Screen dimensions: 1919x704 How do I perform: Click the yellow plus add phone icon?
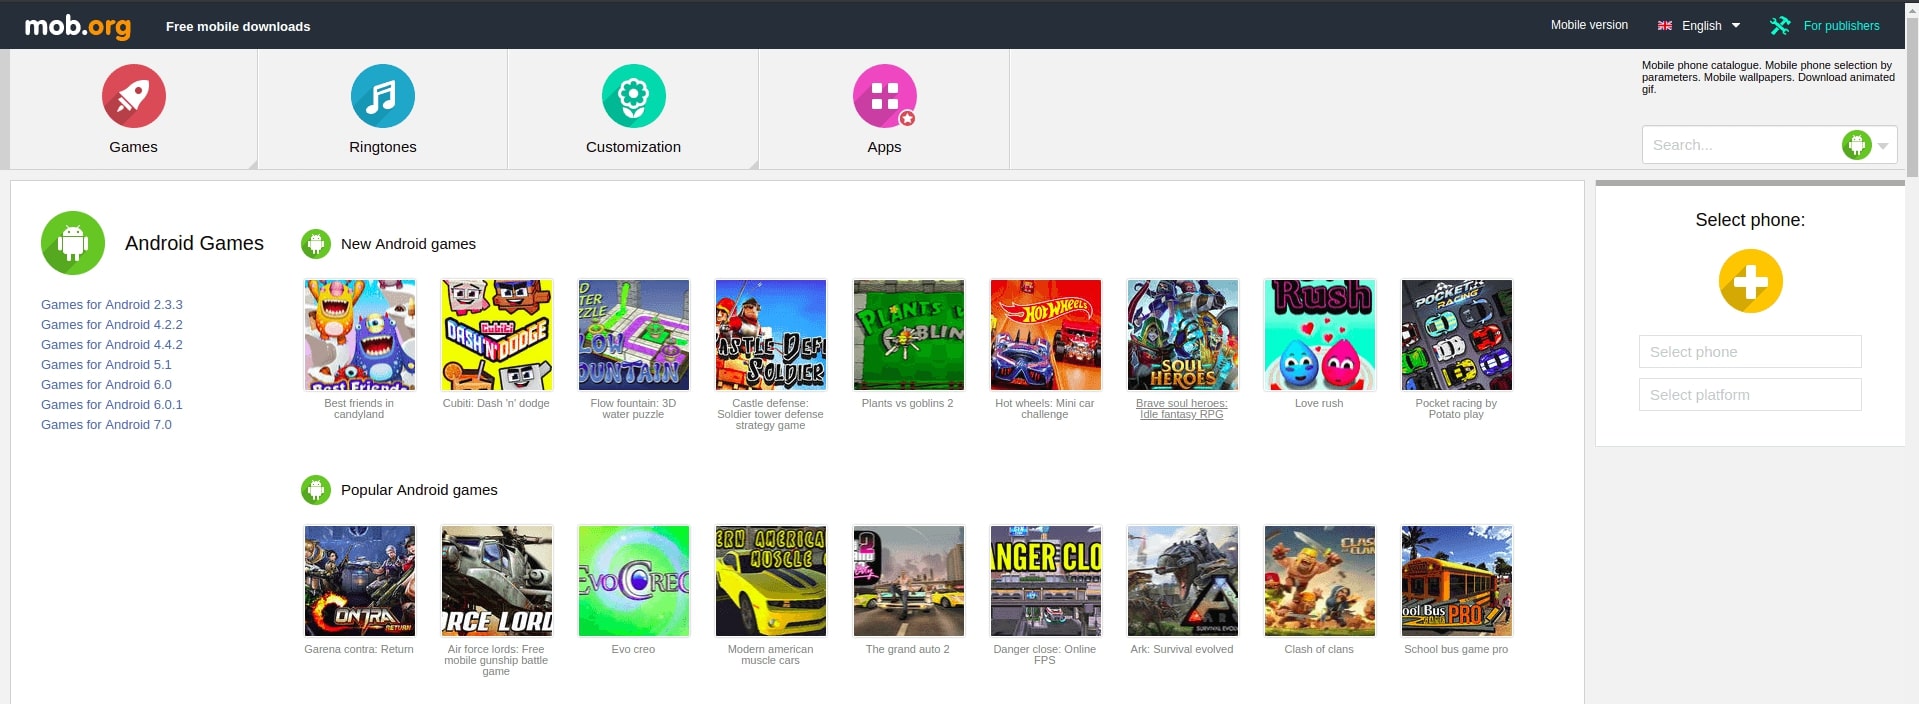pos(1751,281)
